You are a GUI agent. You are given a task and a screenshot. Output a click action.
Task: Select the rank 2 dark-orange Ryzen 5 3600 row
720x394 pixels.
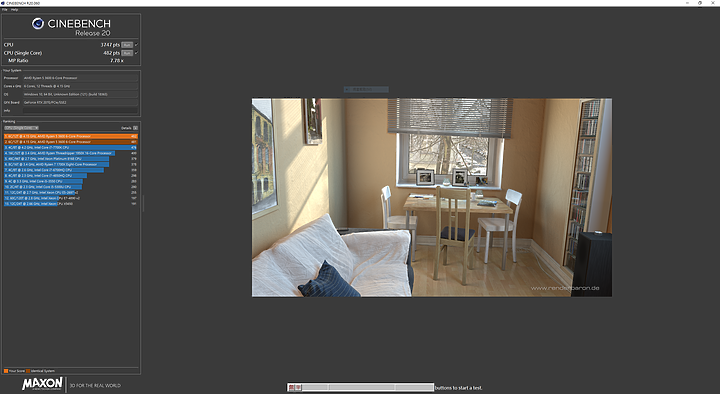[71, 142]
